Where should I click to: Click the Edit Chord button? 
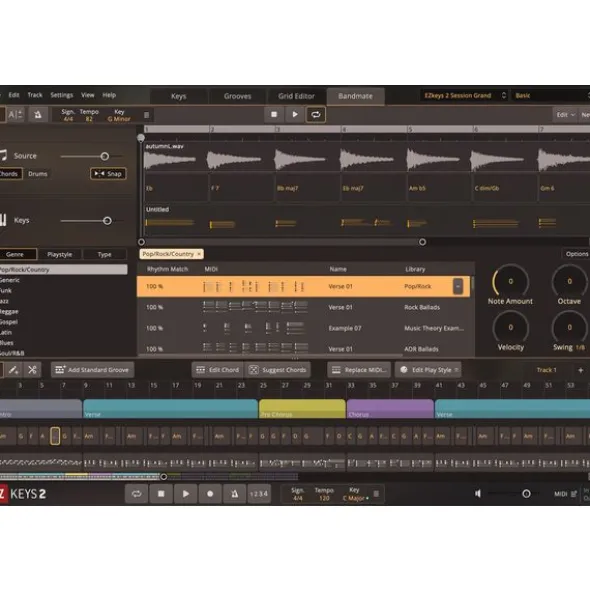[218, 370]
